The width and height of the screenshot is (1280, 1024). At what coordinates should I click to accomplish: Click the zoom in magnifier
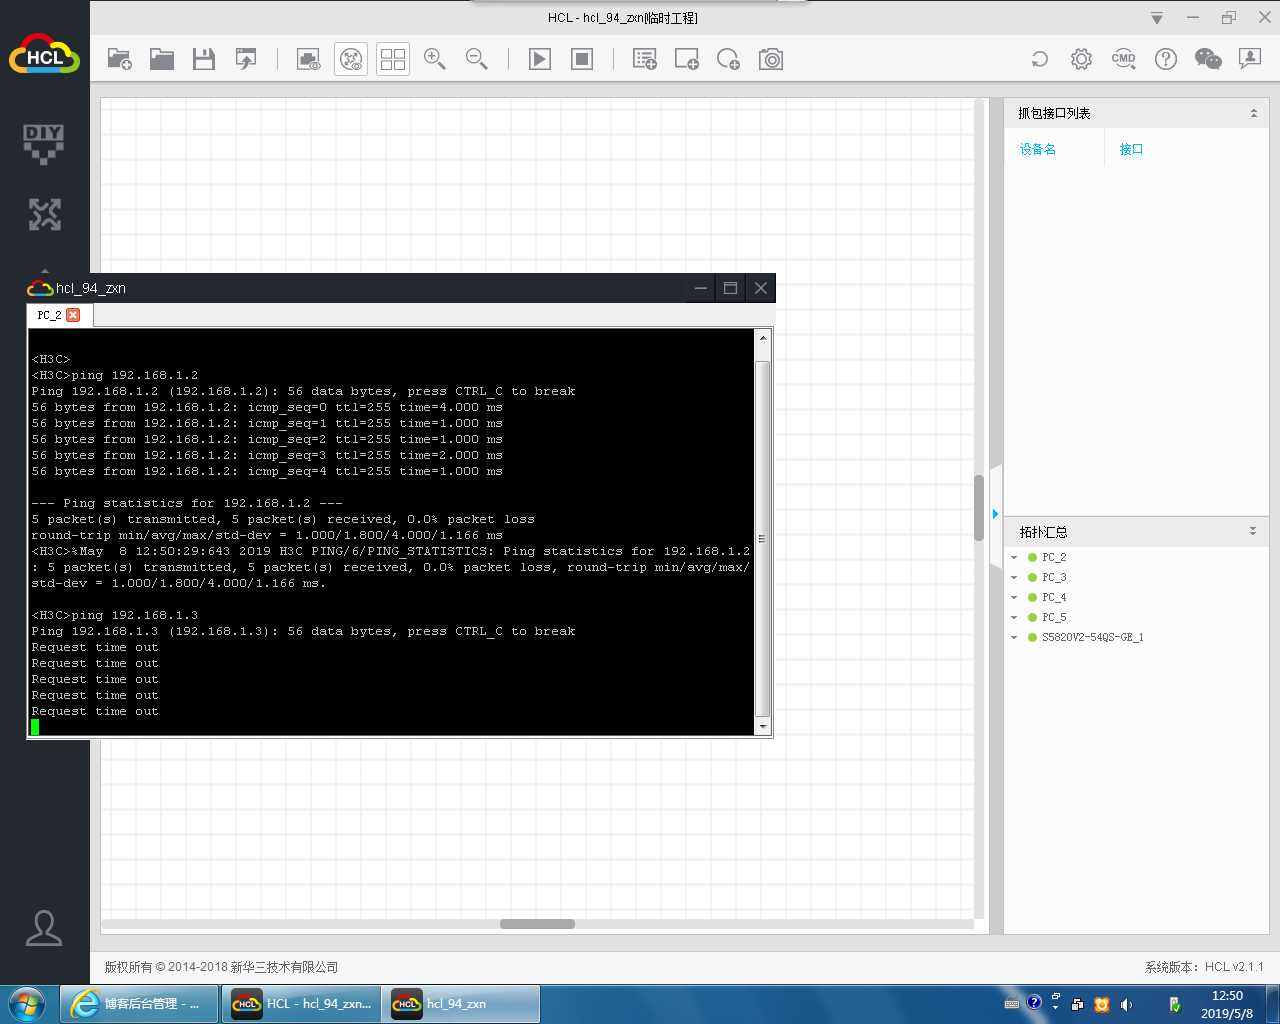coord(435,60)
